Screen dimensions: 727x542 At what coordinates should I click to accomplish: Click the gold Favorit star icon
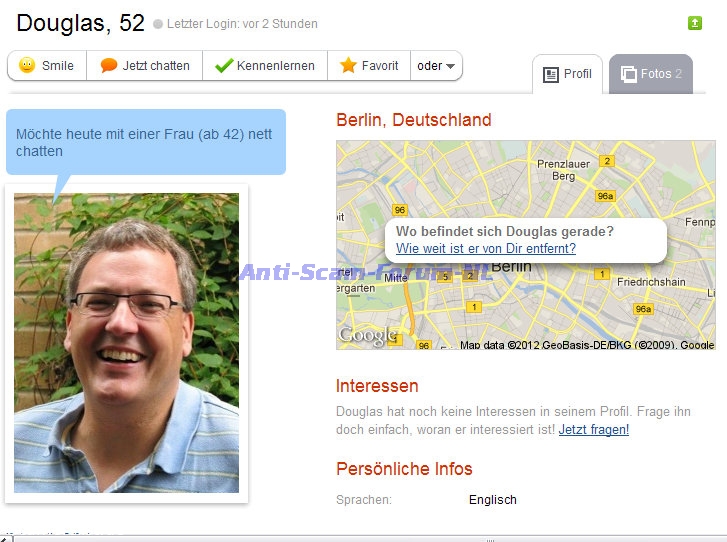click(x=348, y=65)
